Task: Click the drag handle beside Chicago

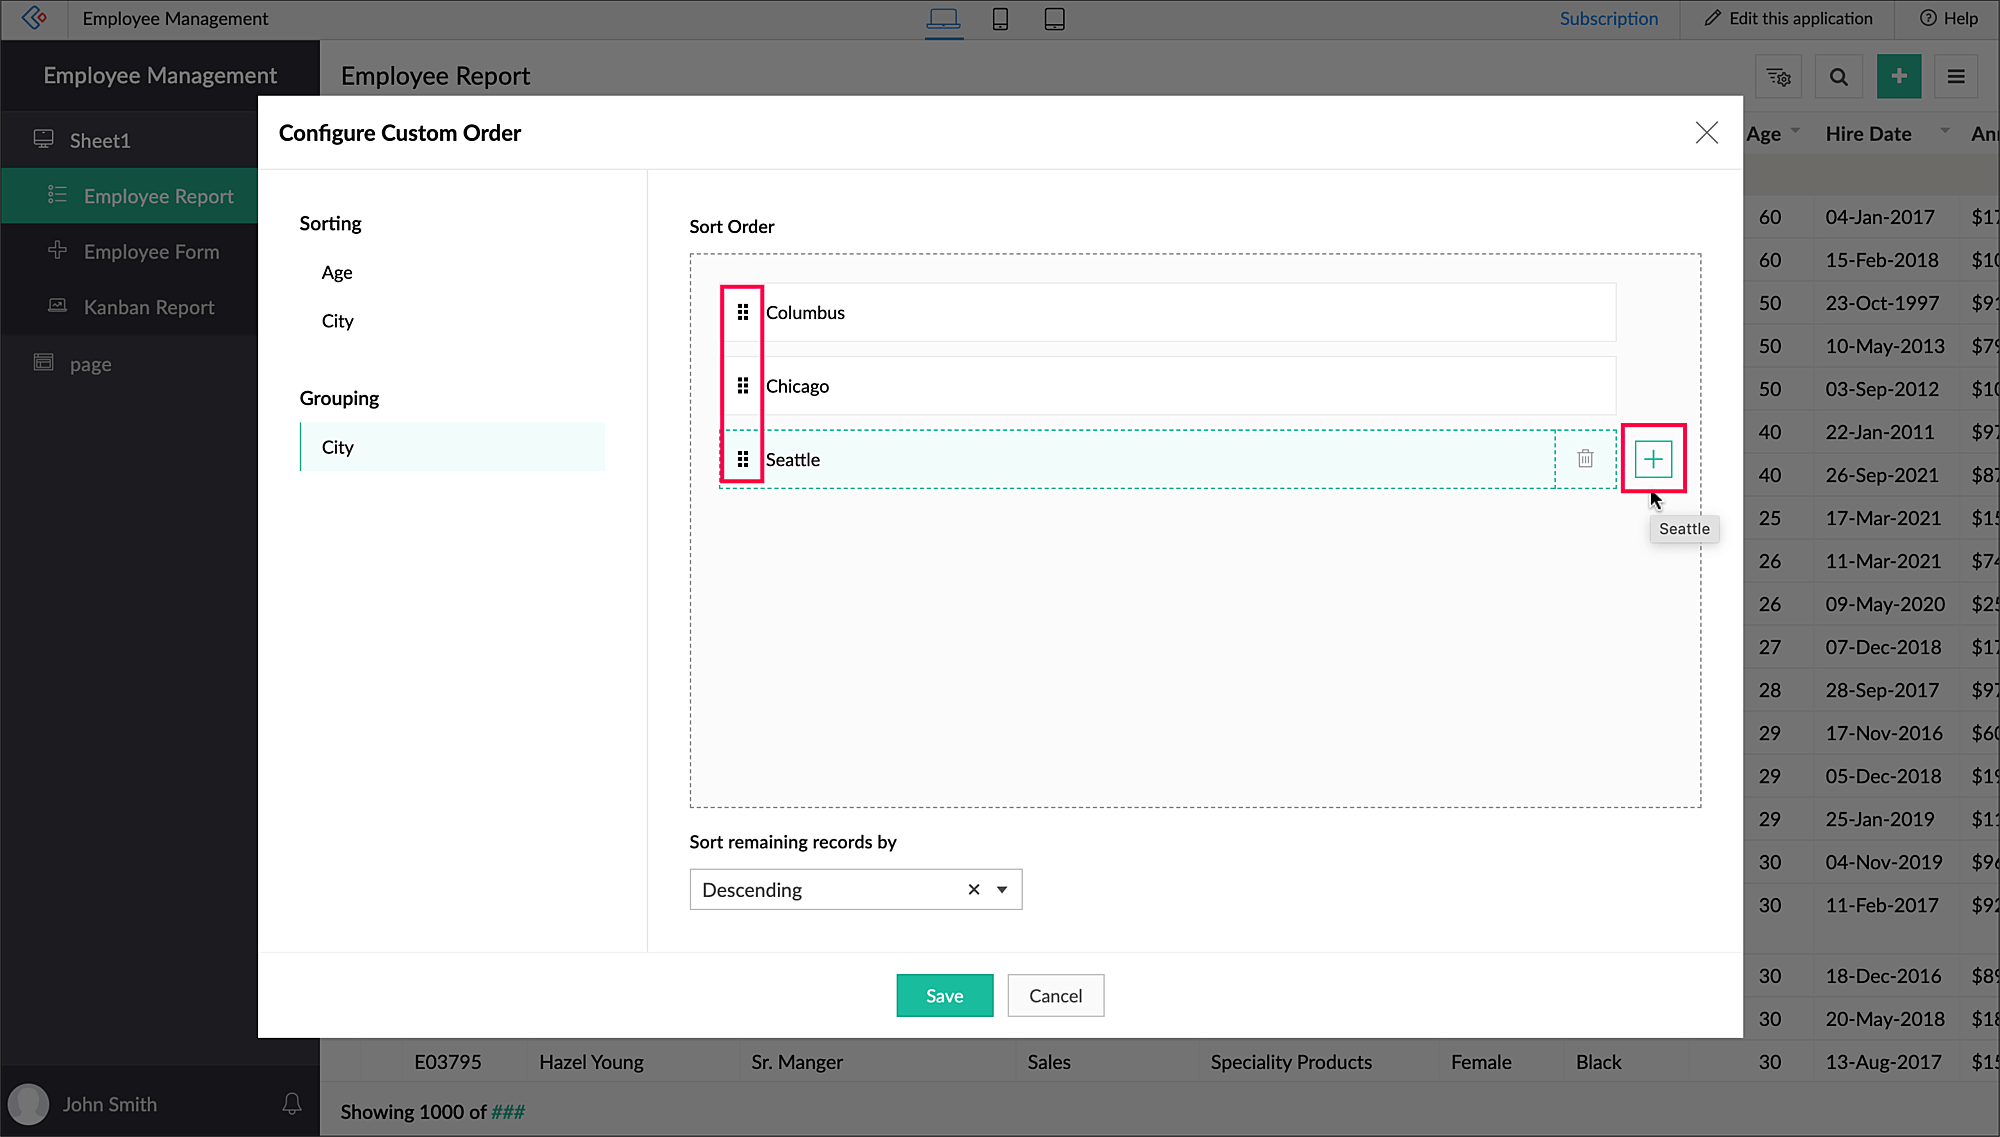Action: [x=742, y=386]
